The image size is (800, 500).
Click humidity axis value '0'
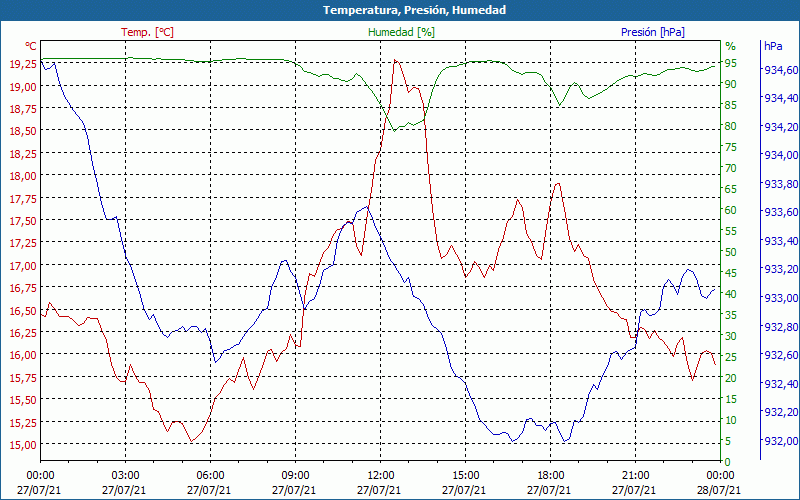pyautogui.click(x=728, y=462)
